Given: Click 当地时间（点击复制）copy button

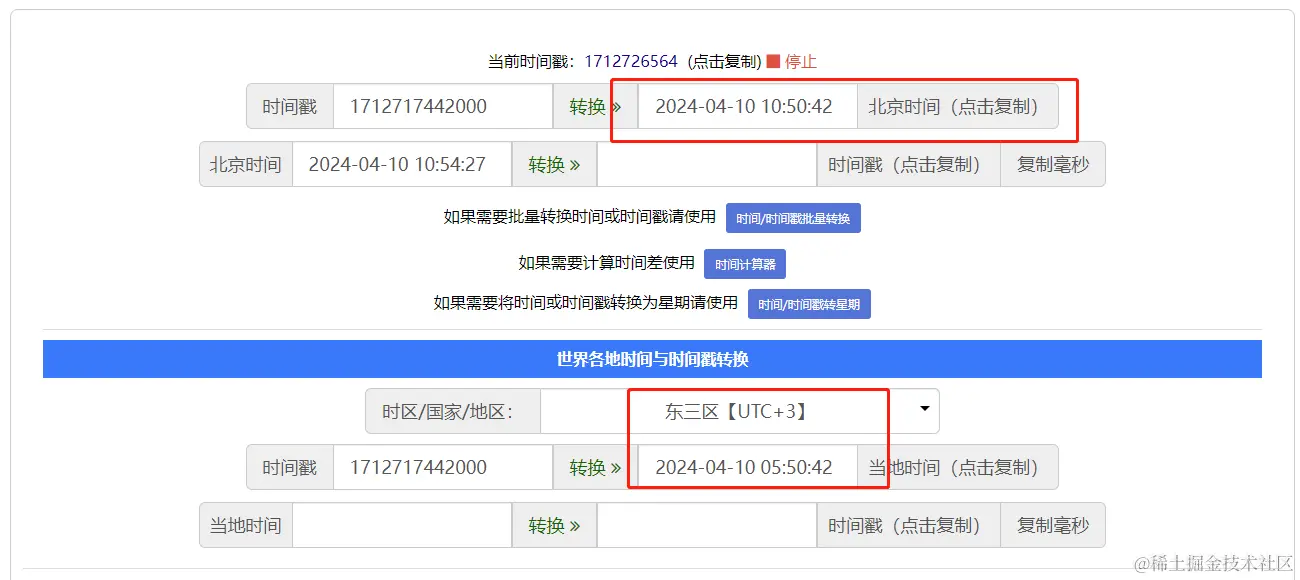Looking at the screenshot, I should [x=957, y=467].
